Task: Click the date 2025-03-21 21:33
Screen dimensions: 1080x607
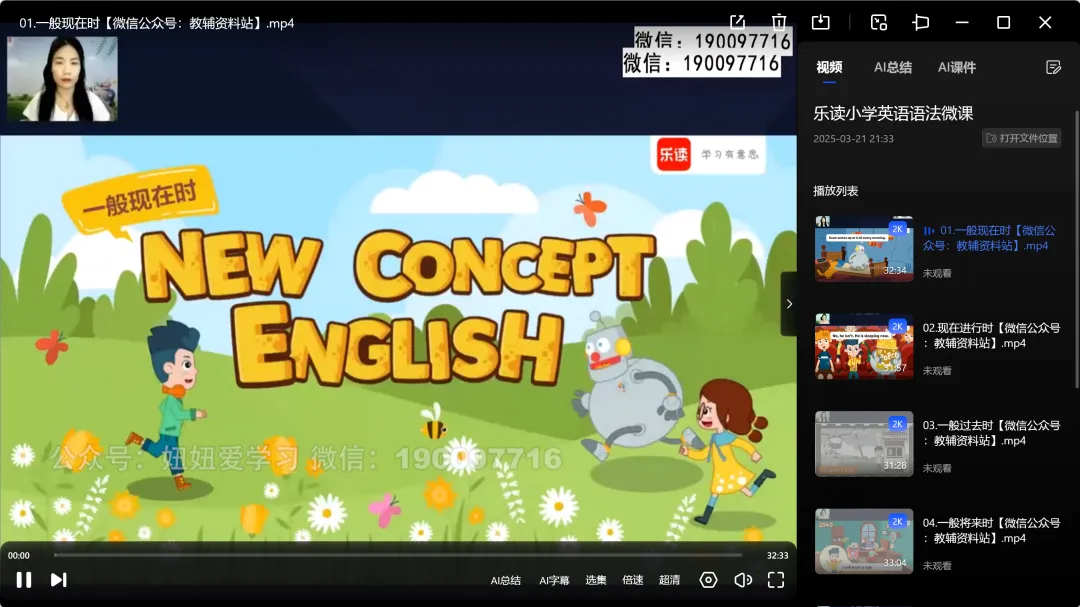Action: (853, 138)
